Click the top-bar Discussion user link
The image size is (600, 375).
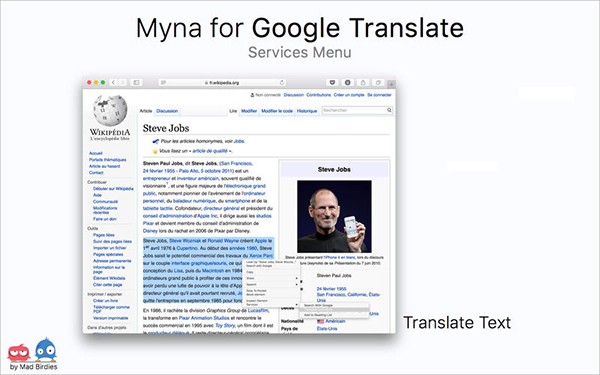click(x=293, y=95)
